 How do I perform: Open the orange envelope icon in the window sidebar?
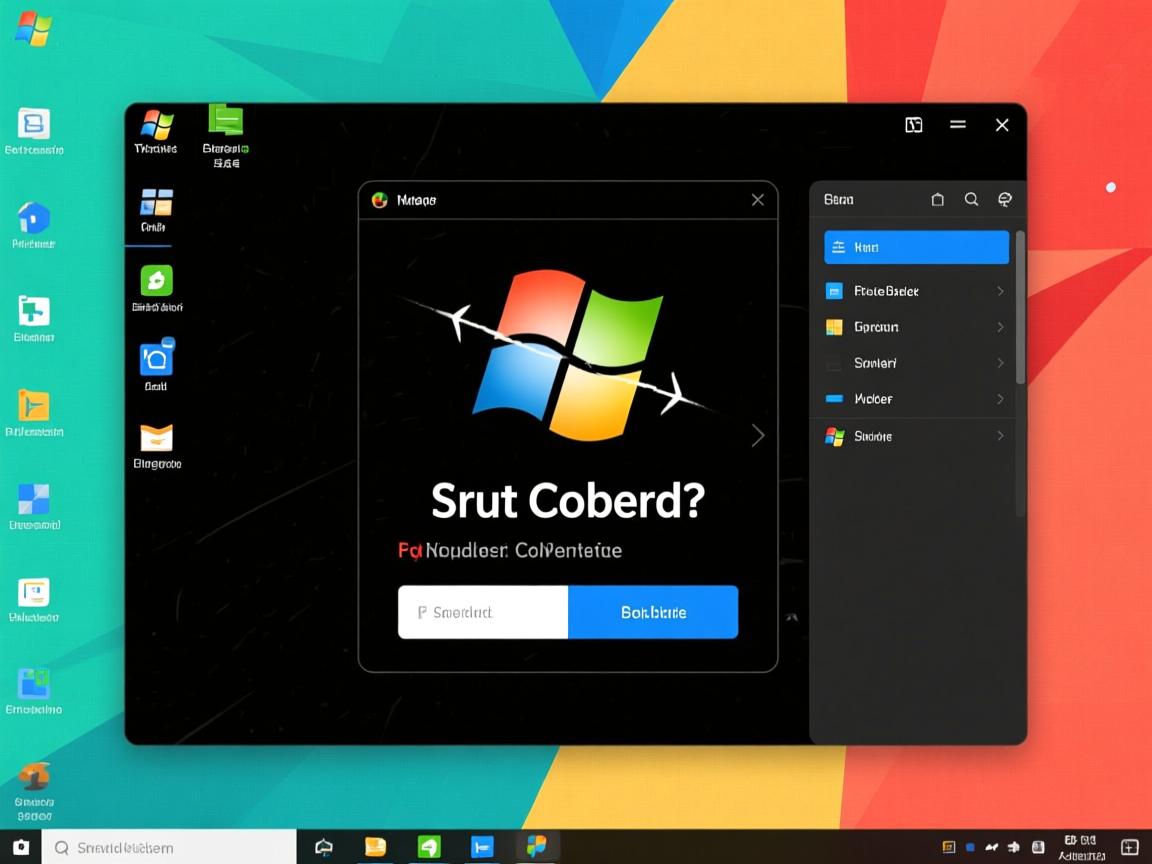pos(156,437)
